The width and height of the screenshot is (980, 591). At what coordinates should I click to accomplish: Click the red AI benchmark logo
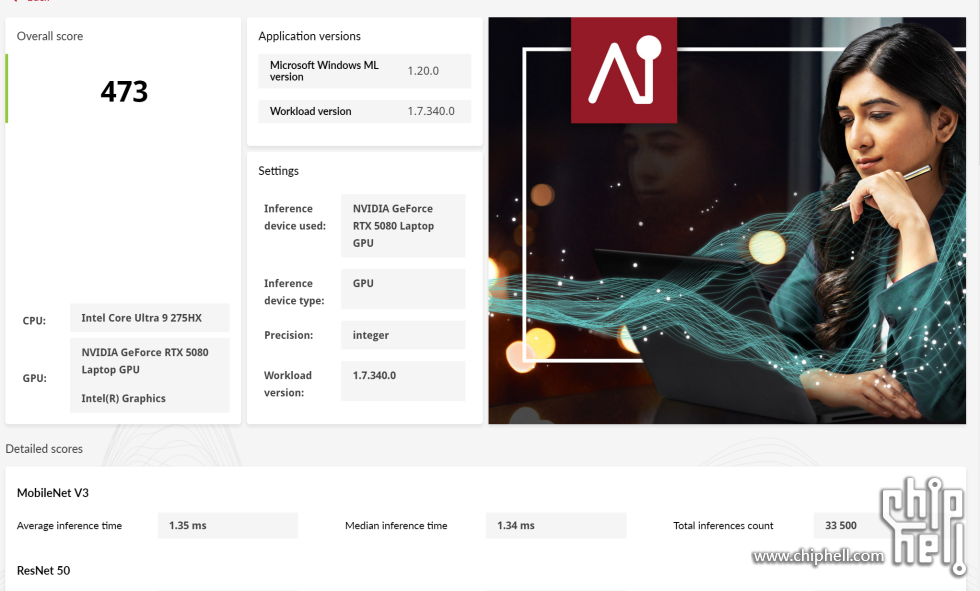[624, 70]
